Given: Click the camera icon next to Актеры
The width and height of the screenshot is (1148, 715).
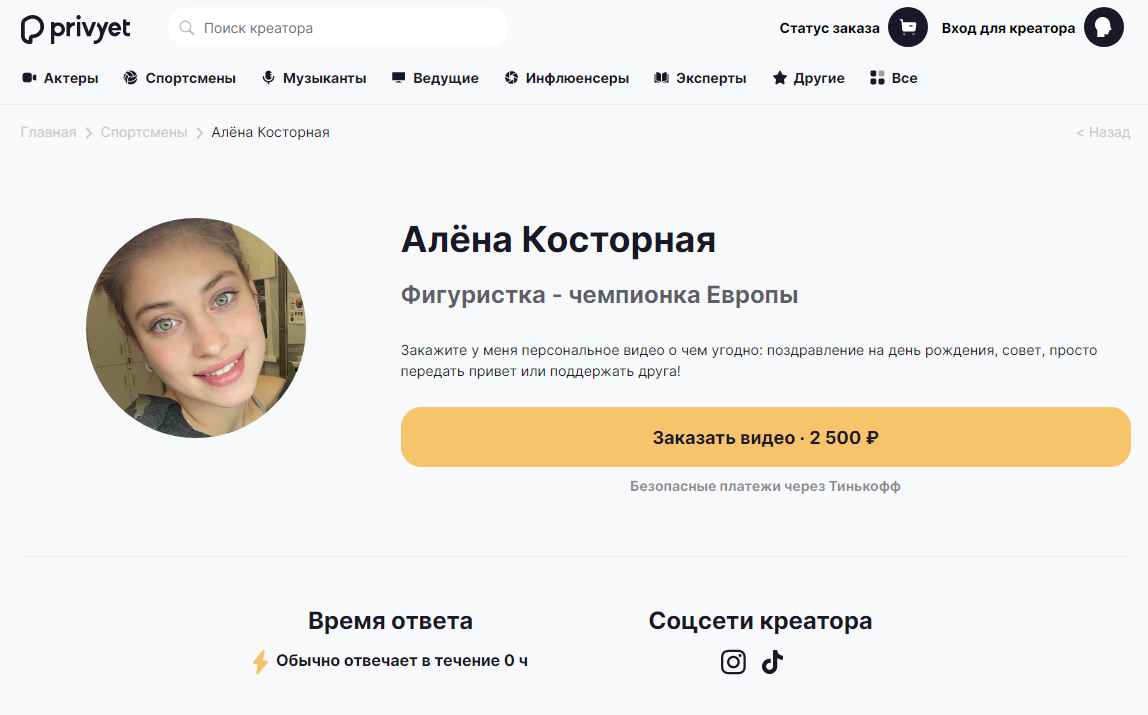Looking at the screenshot, I should point(29,78).
